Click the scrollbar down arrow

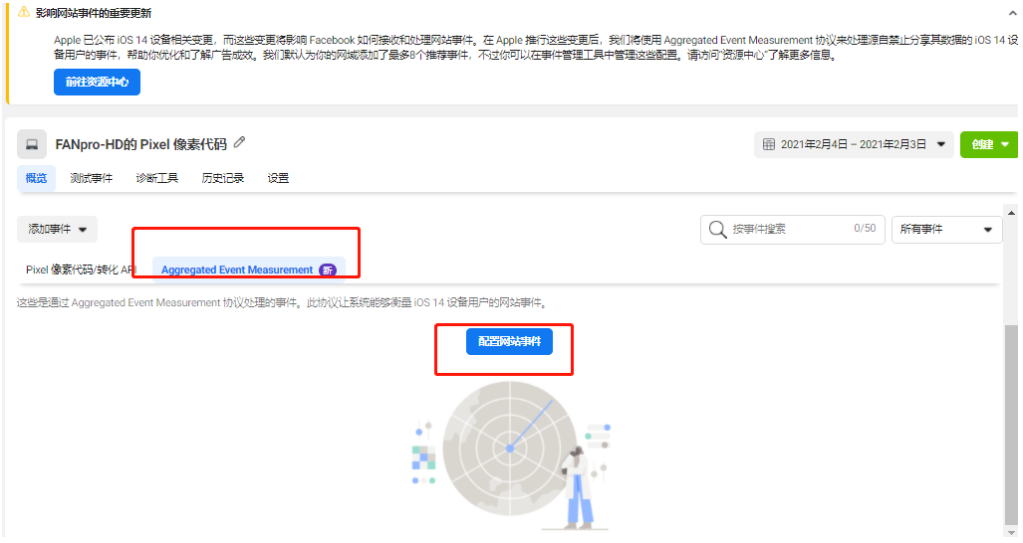click(x=1011, y=532)
